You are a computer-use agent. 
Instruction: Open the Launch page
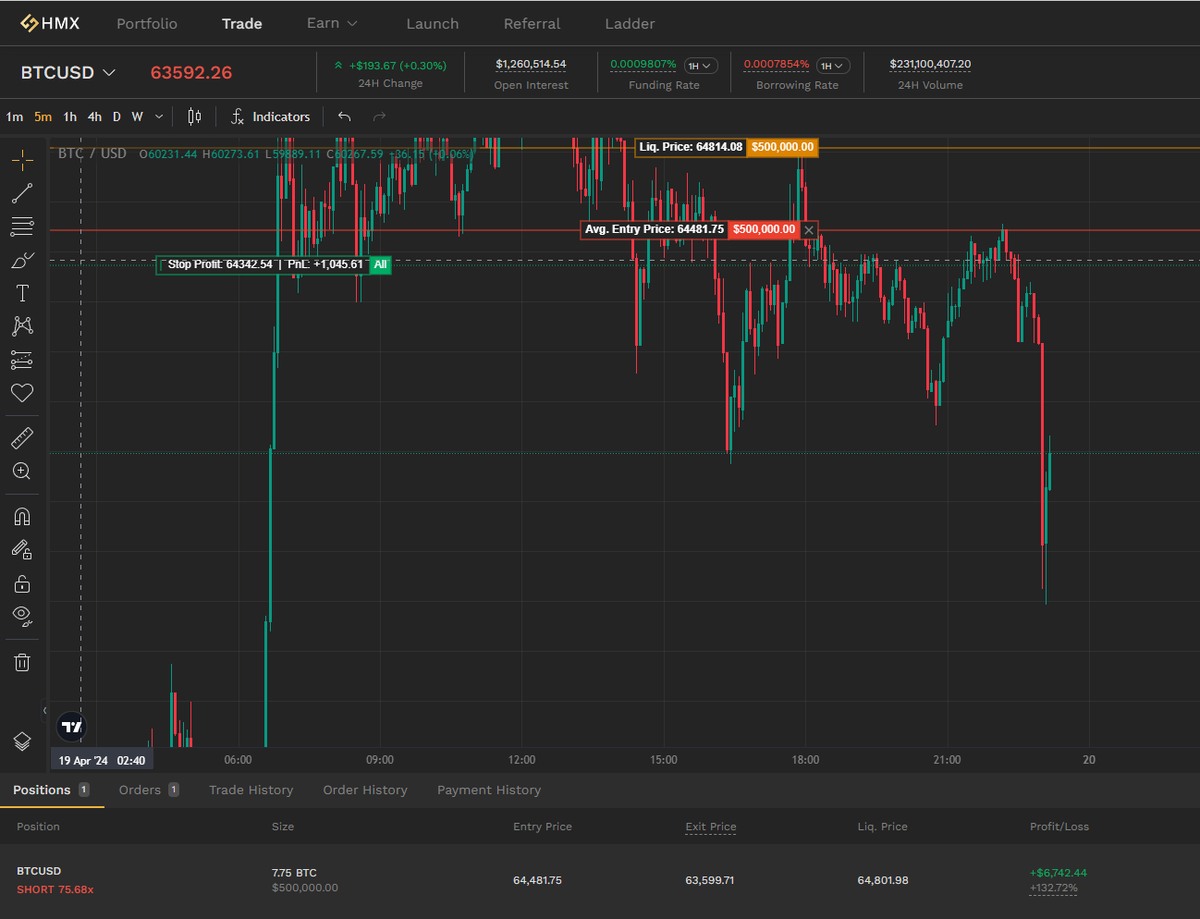click(x=432, y=23)
